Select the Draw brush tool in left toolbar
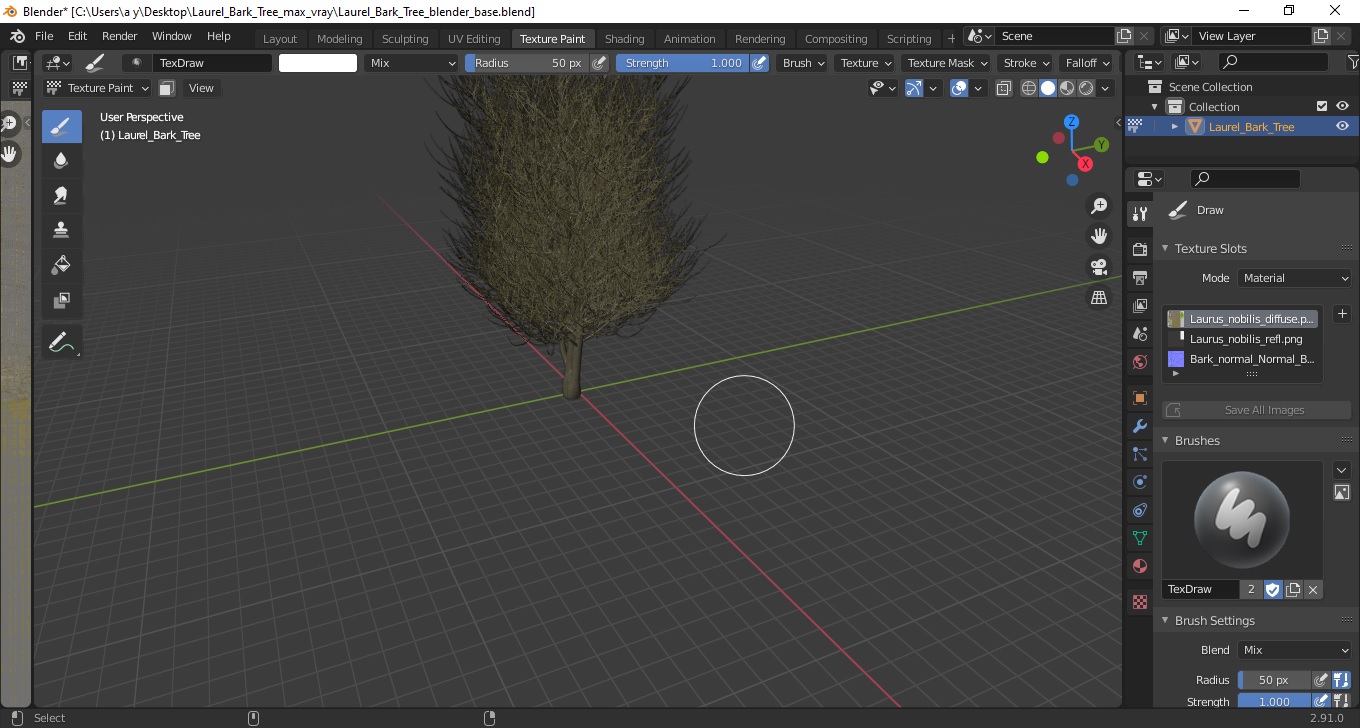This screenshot has width=1360, height=728. coord(61,126)
